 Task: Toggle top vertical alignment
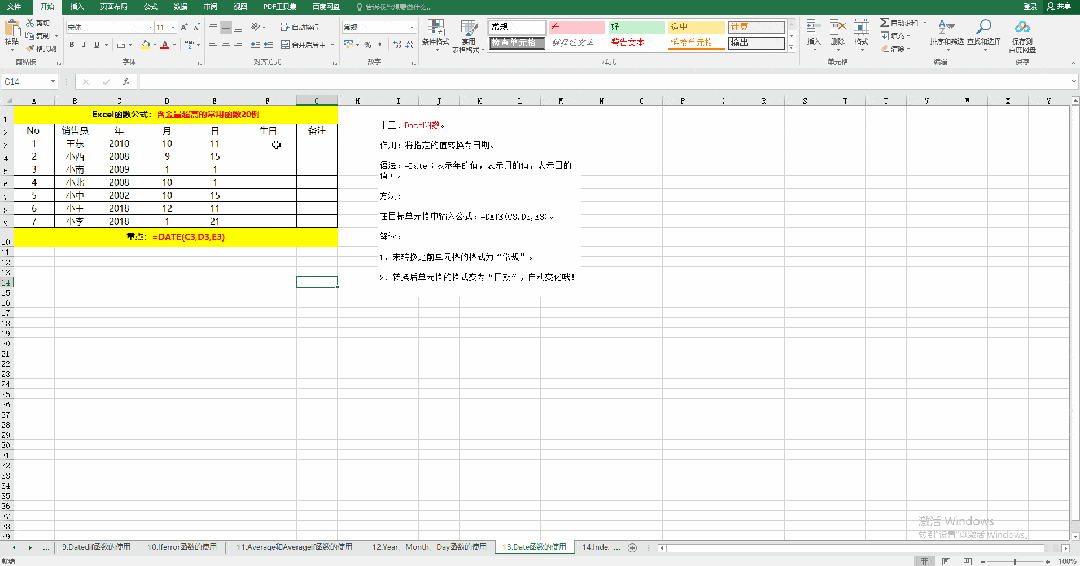point(214,28)
